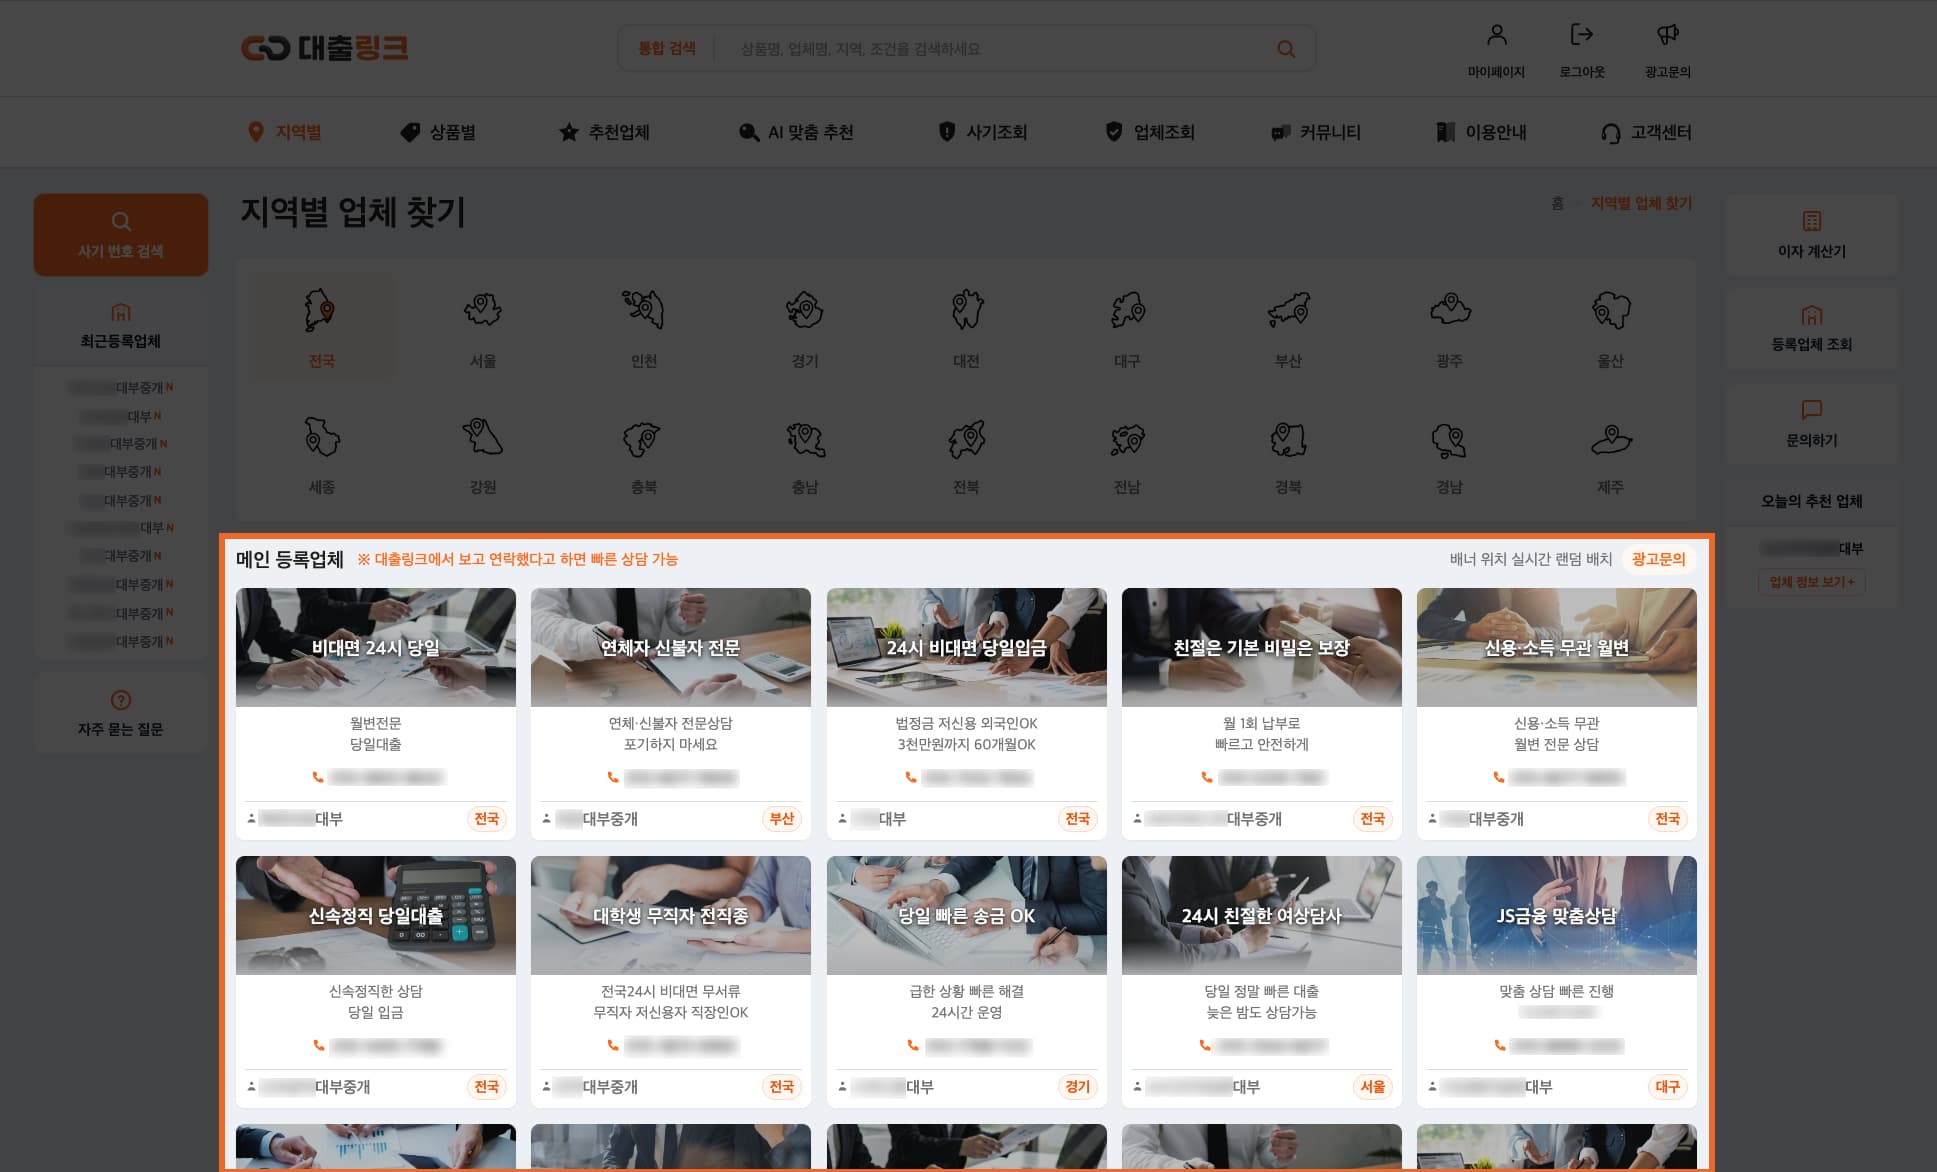Image resolution: width=1937 pixels, height=1172 pixels.
Task: Click 법정금 저신용 외국인OK text
Action: (x=966, y=723)
